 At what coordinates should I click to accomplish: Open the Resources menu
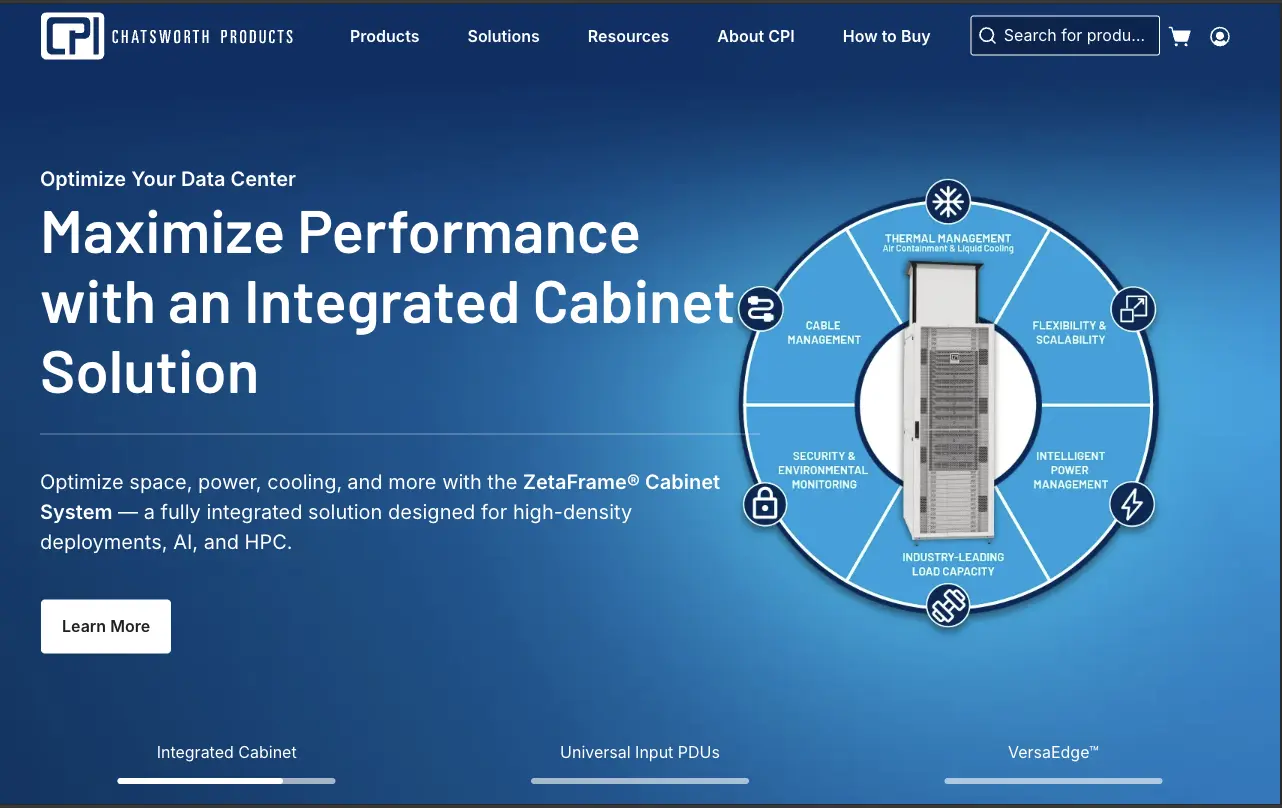tap(628, 36)
